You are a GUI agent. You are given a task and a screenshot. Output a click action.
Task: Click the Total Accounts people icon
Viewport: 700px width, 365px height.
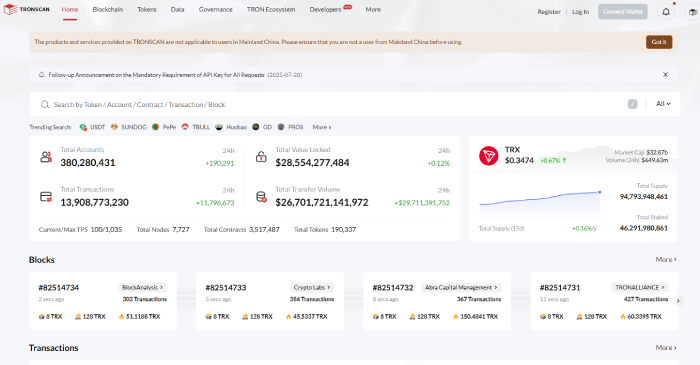46,157
